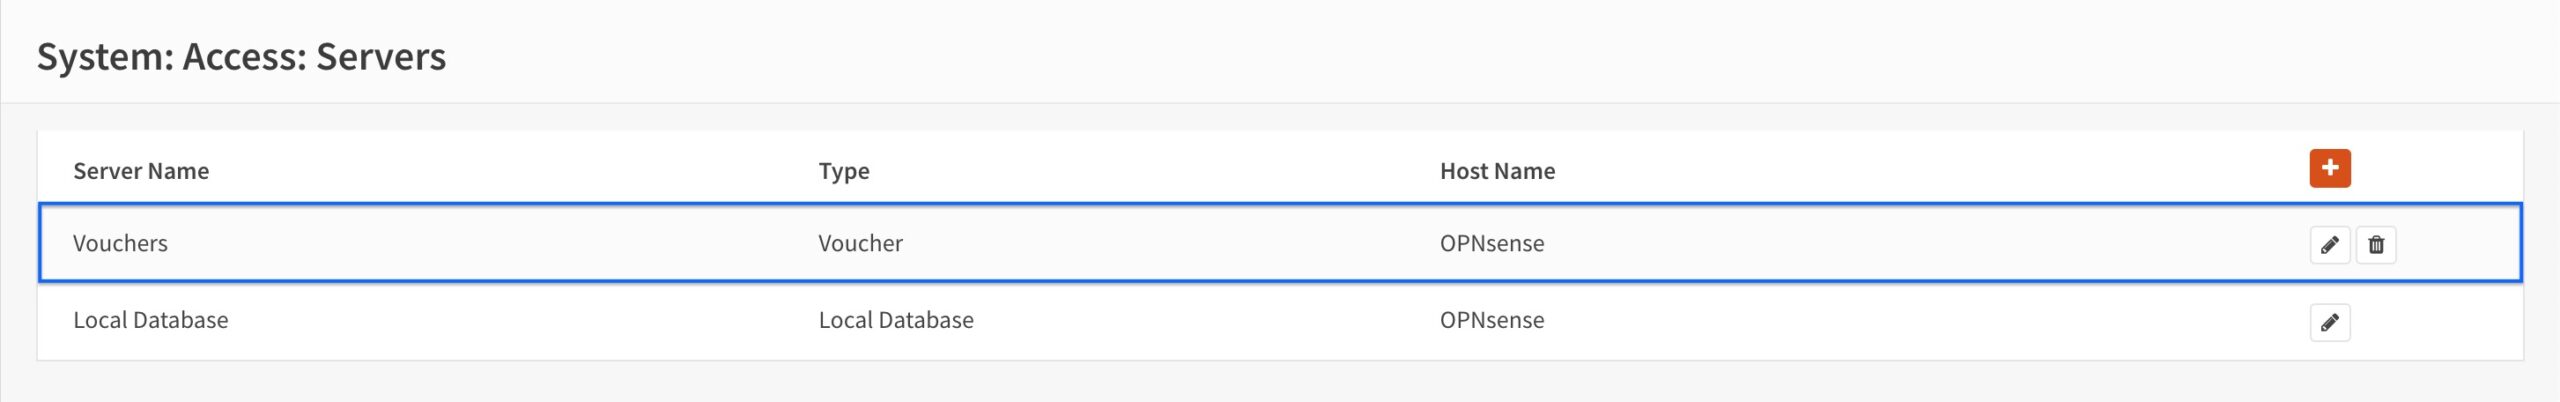Image resolution: width=2560 pixels, height=402 pixels.
Task: Click the gray area below the servers table
Action: point(1280,382)
